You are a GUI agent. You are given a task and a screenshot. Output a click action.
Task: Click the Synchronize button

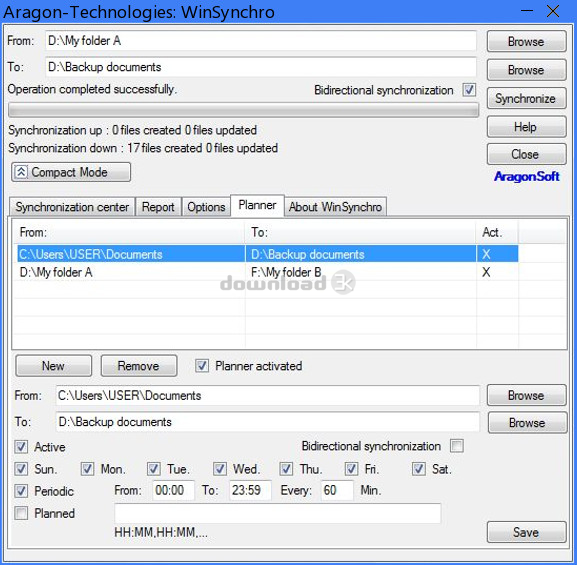pyautogui.click(x=526, y=99)
